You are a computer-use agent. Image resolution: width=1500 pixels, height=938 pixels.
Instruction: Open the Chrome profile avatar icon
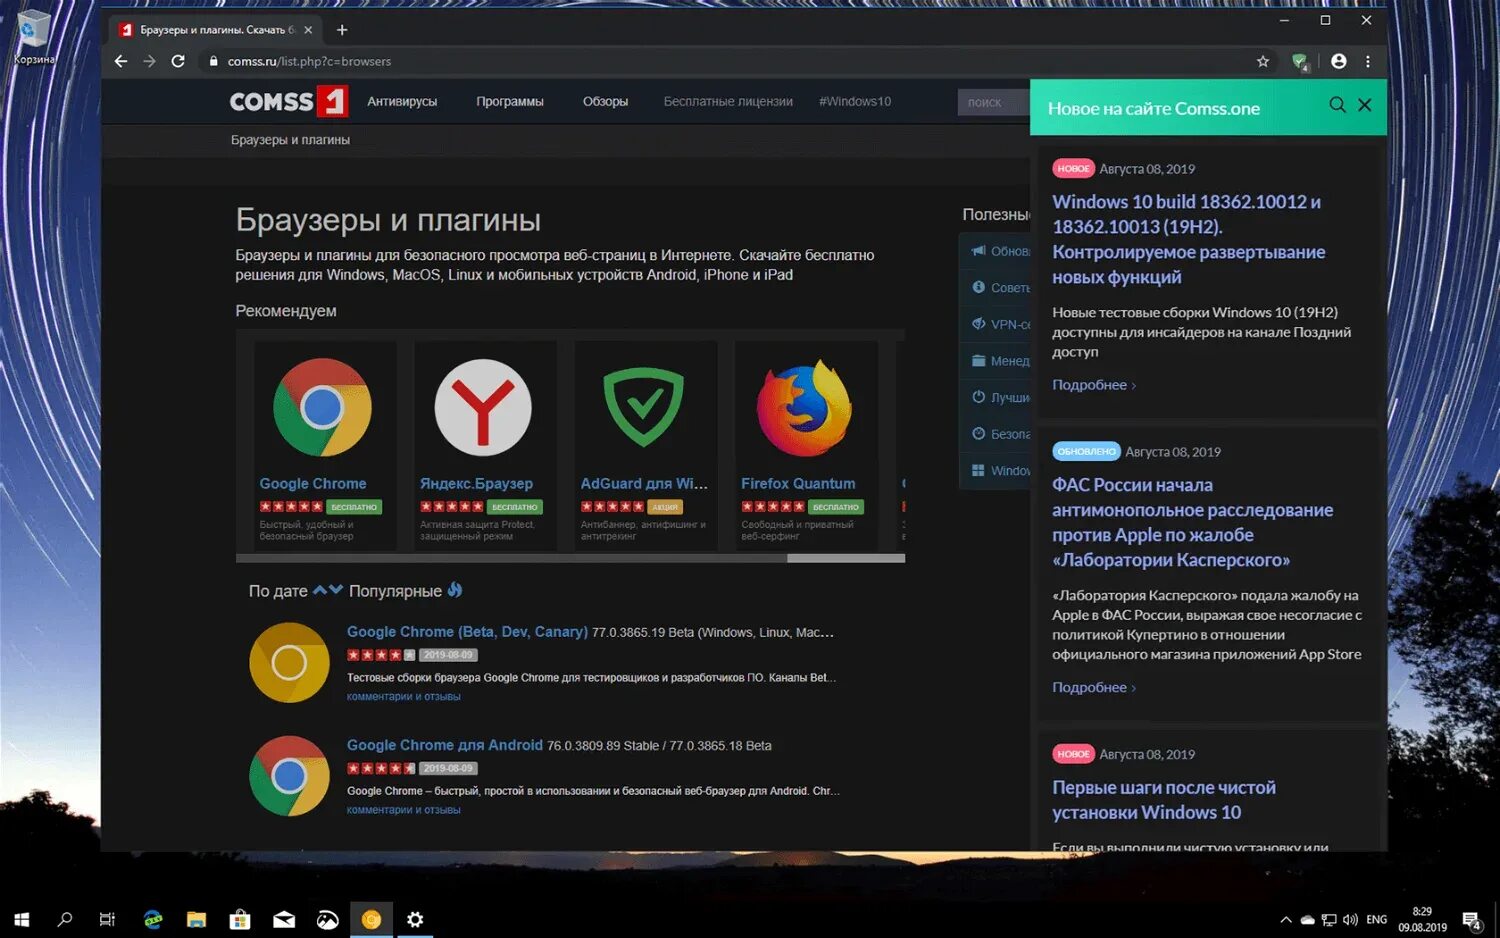[x=1339, y=61]
